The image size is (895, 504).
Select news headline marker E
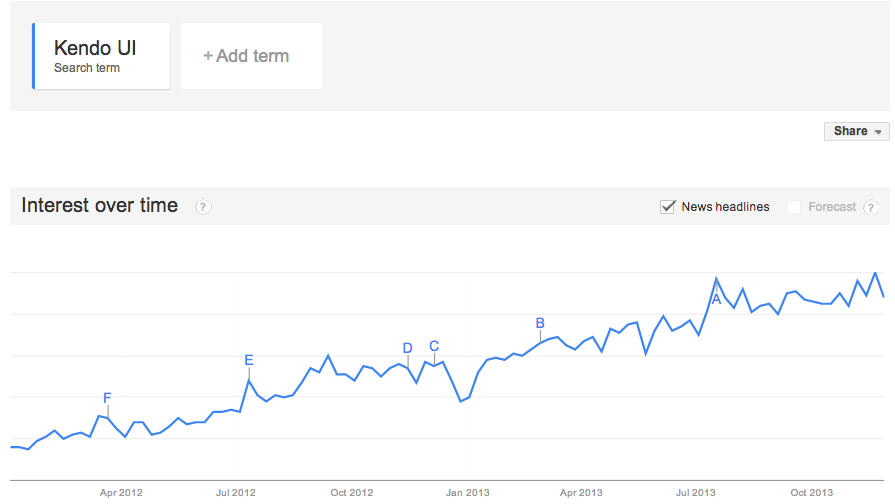point(249,360)
